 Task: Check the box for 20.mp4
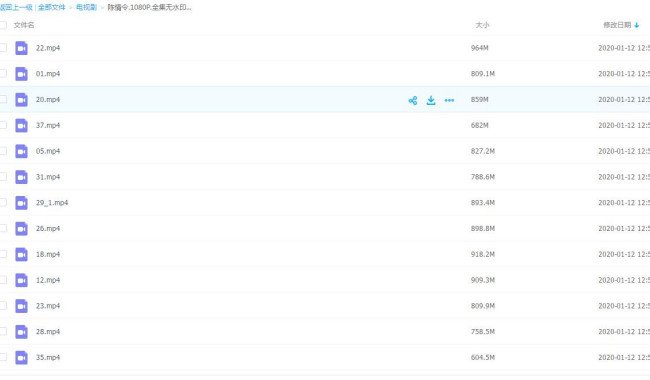pyautogui.click(x=3, y=99)
